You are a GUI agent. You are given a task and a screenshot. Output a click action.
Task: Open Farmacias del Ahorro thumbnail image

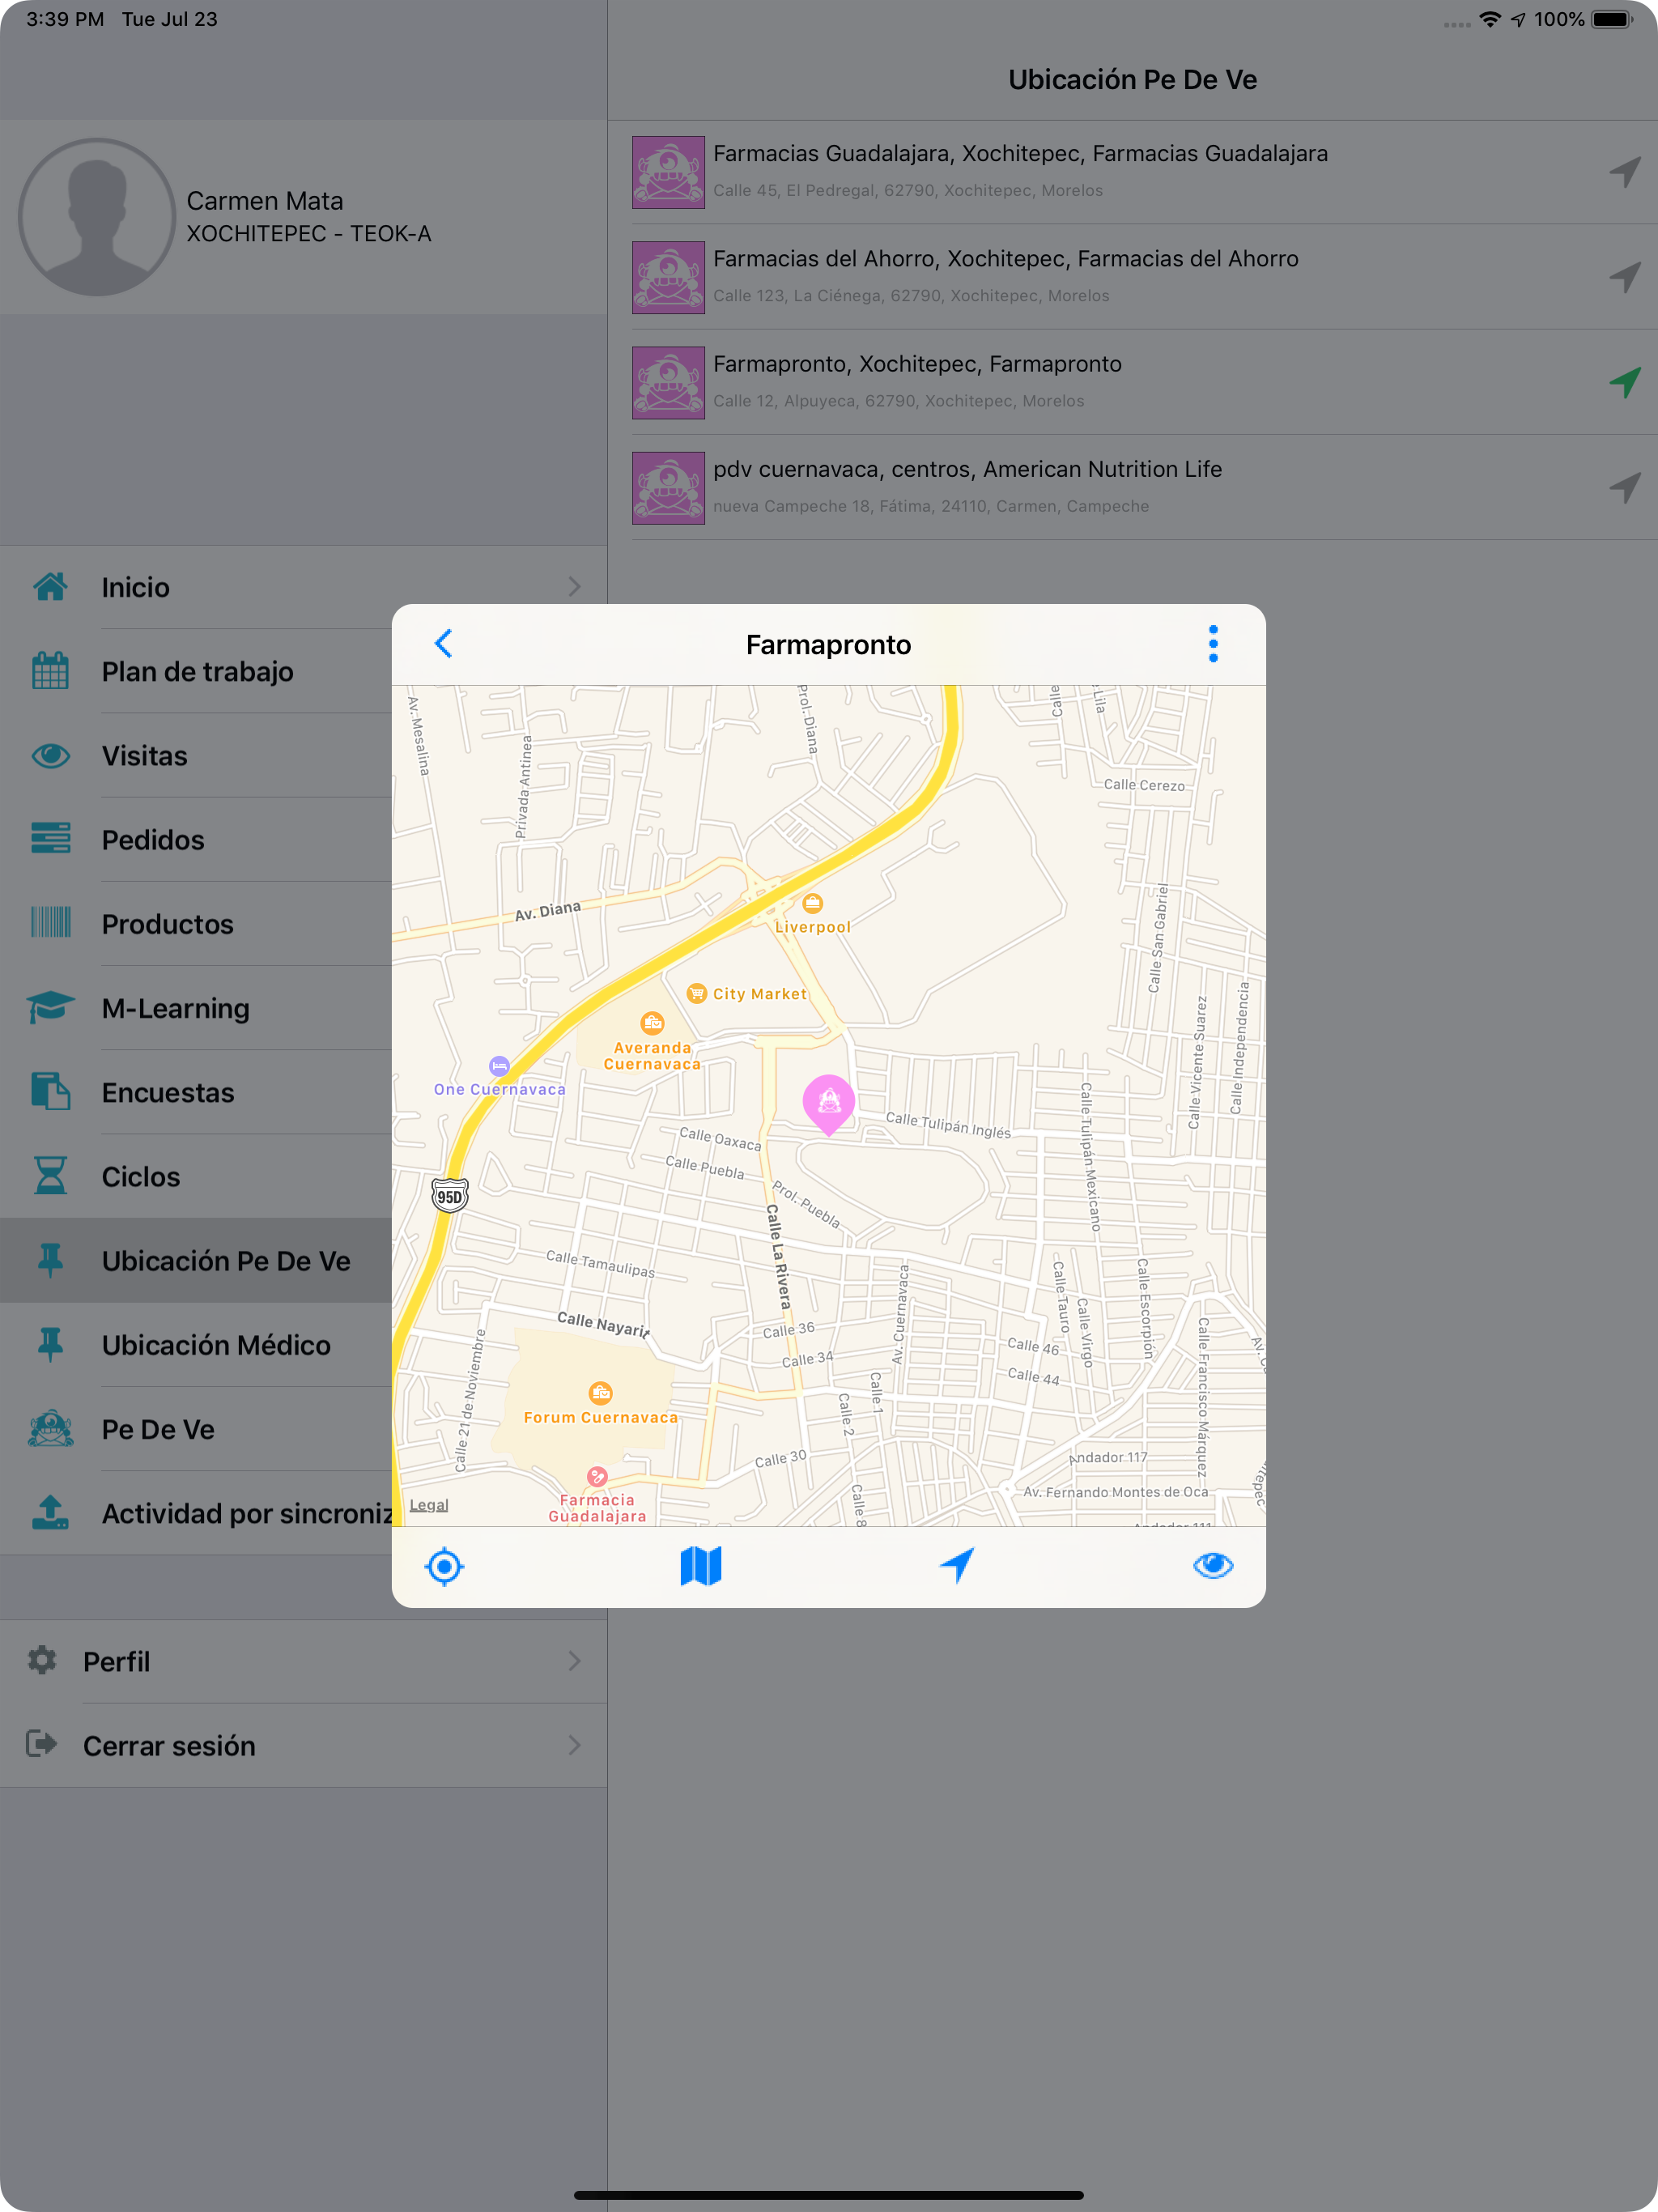tap(668, 277)
